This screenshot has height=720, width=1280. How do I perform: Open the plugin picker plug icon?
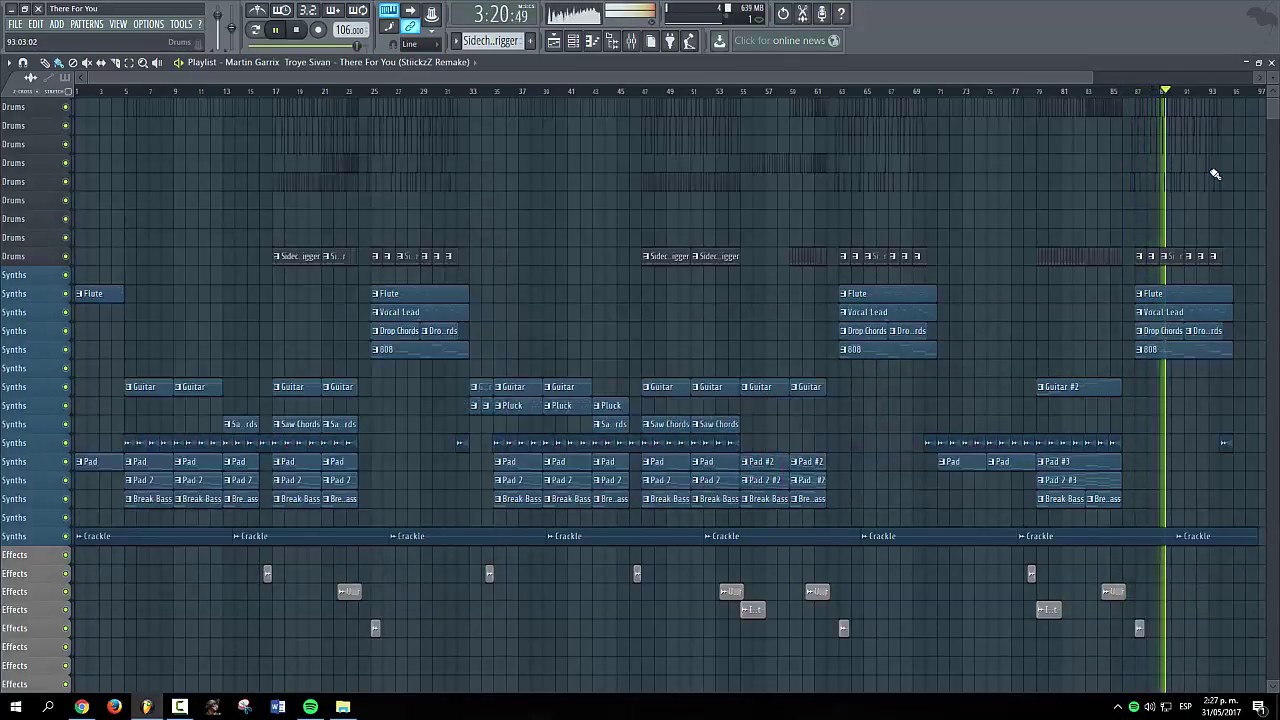point(670,41)
